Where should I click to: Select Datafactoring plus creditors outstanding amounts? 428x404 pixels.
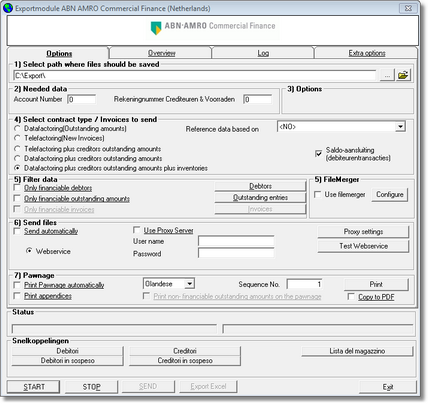tap(17, 158)
